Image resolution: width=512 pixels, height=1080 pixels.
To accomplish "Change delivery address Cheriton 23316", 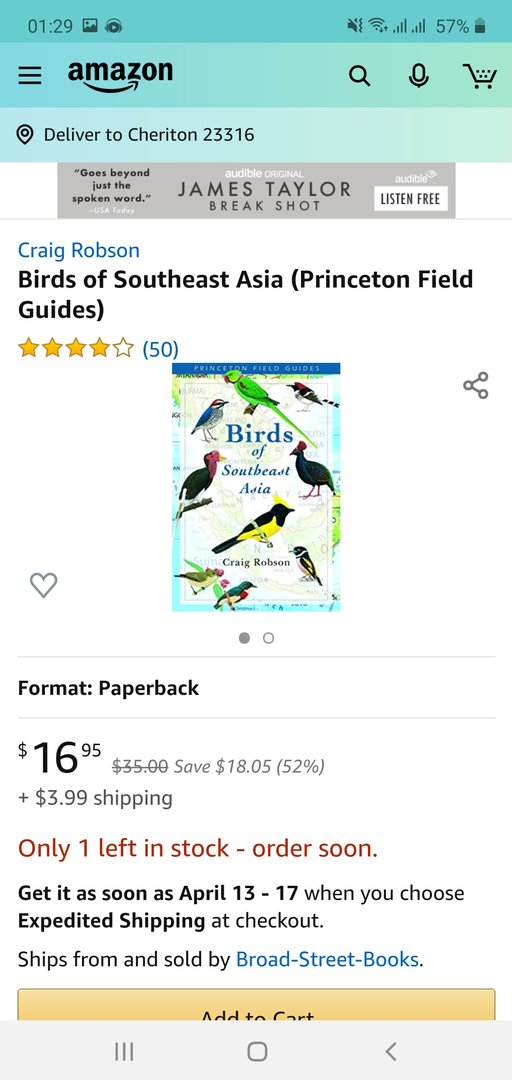I will 149,134.
